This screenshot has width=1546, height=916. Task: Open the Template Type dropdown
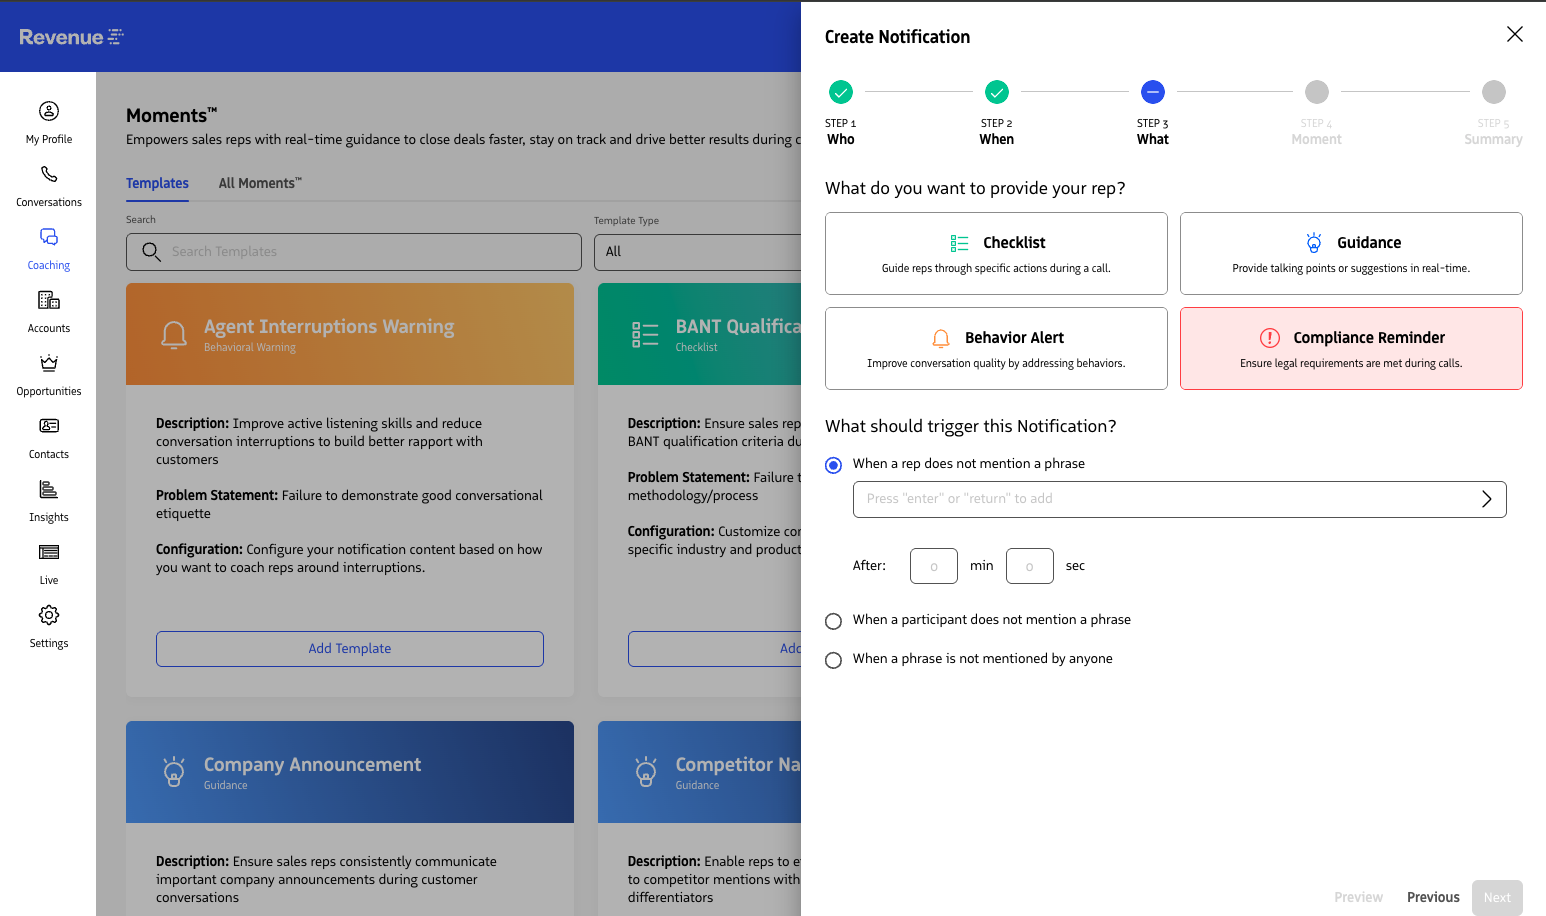pyautogui.click(x=698, y=252)
